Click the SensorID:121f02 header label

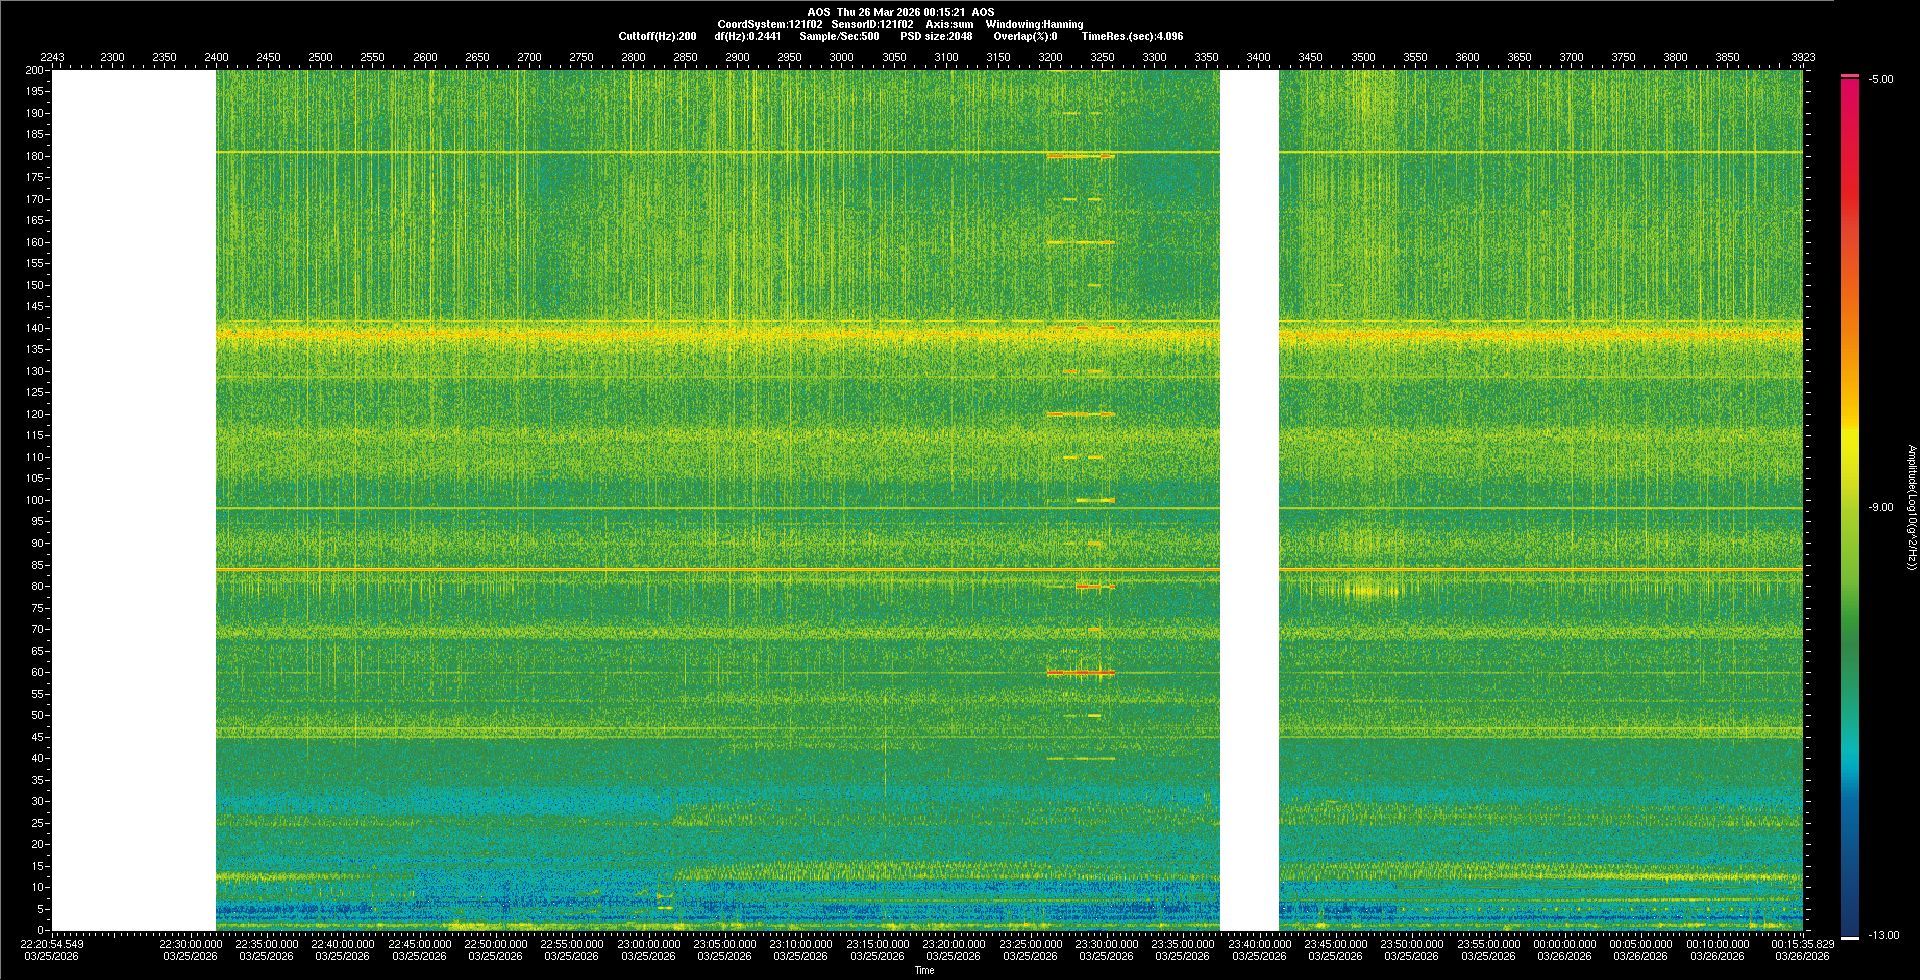coord(872,24)
